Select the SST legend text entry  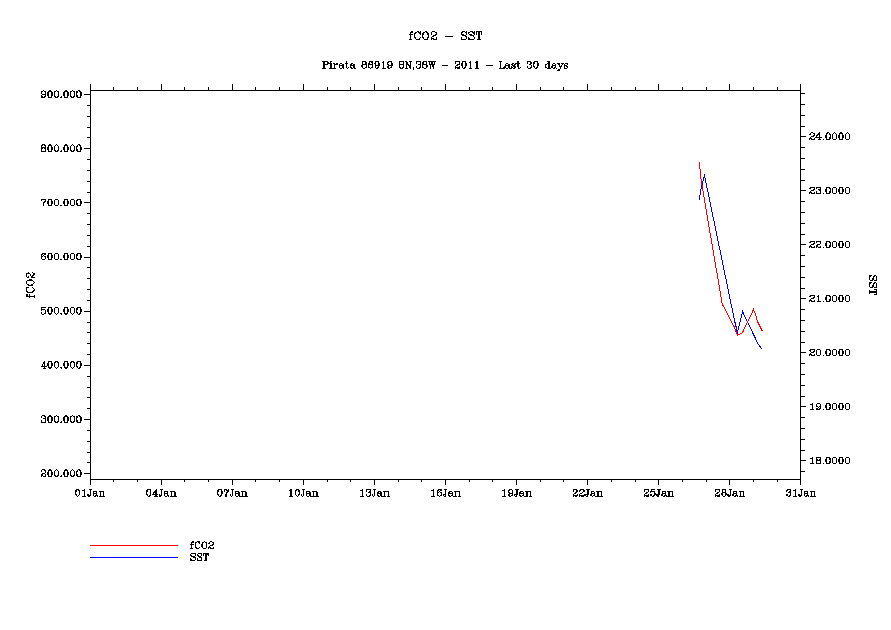click(x=199, y=557)
